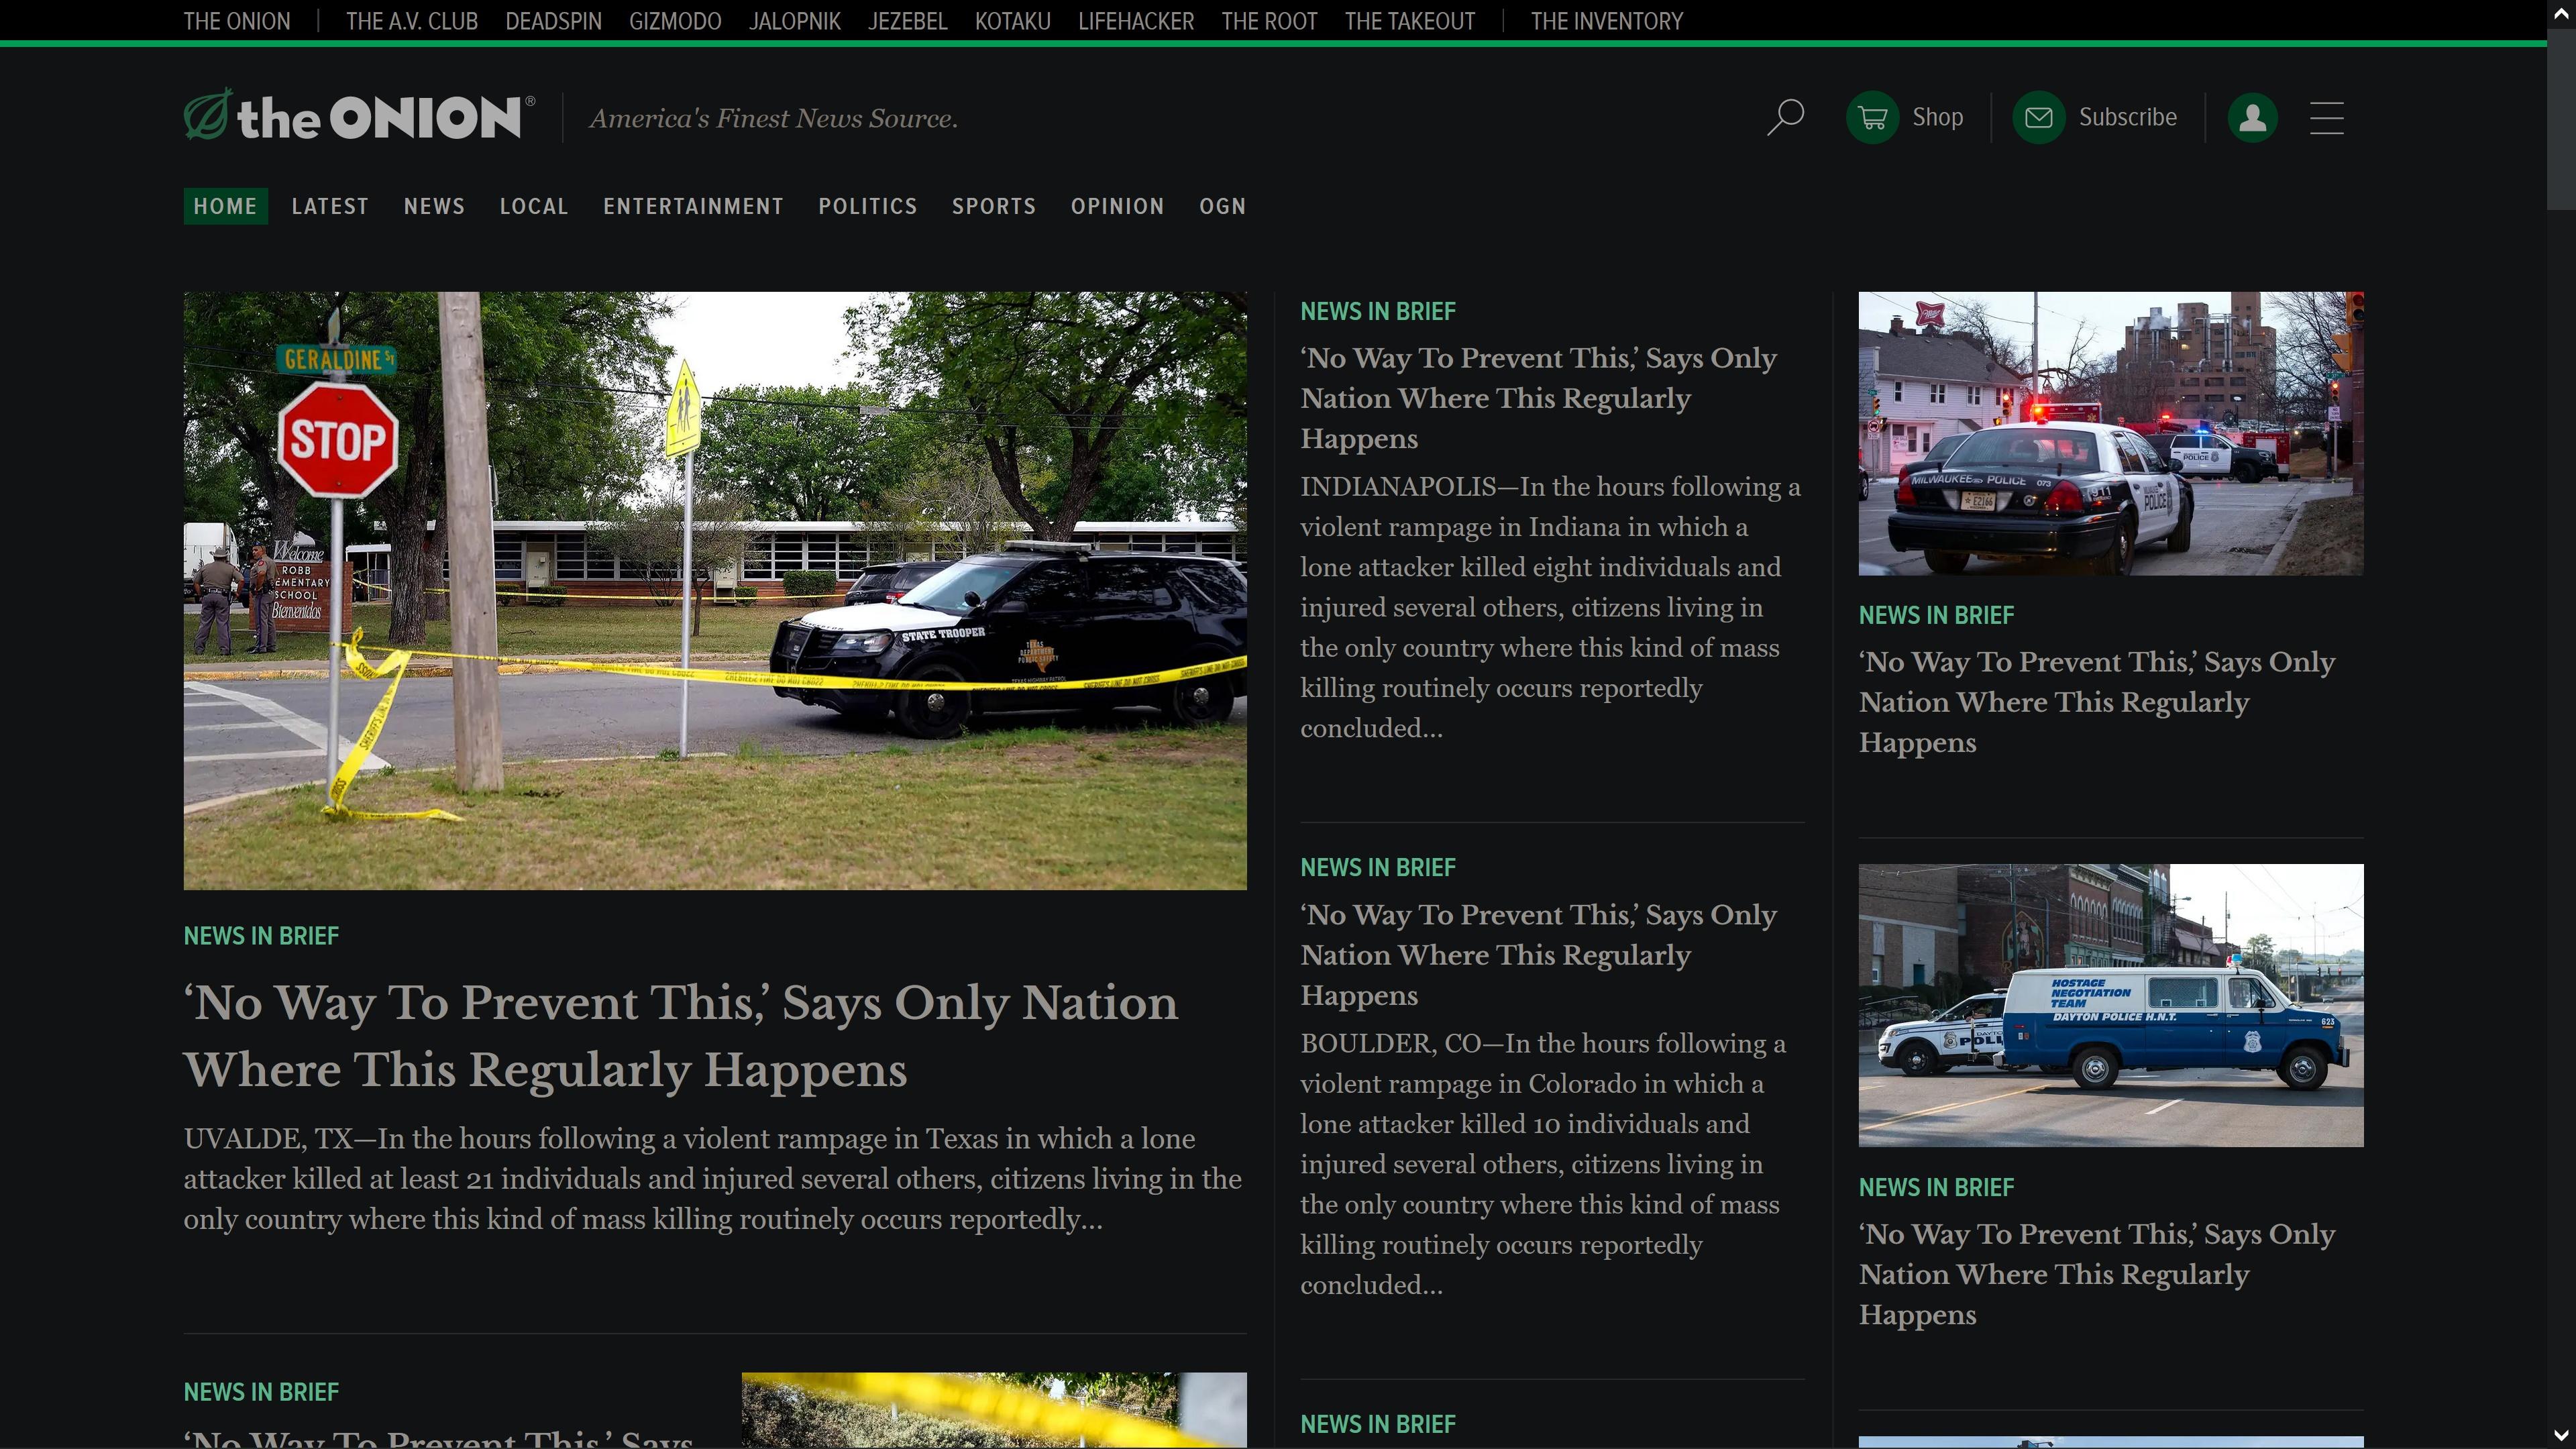Open the OPINION section

click(1117, 206)
